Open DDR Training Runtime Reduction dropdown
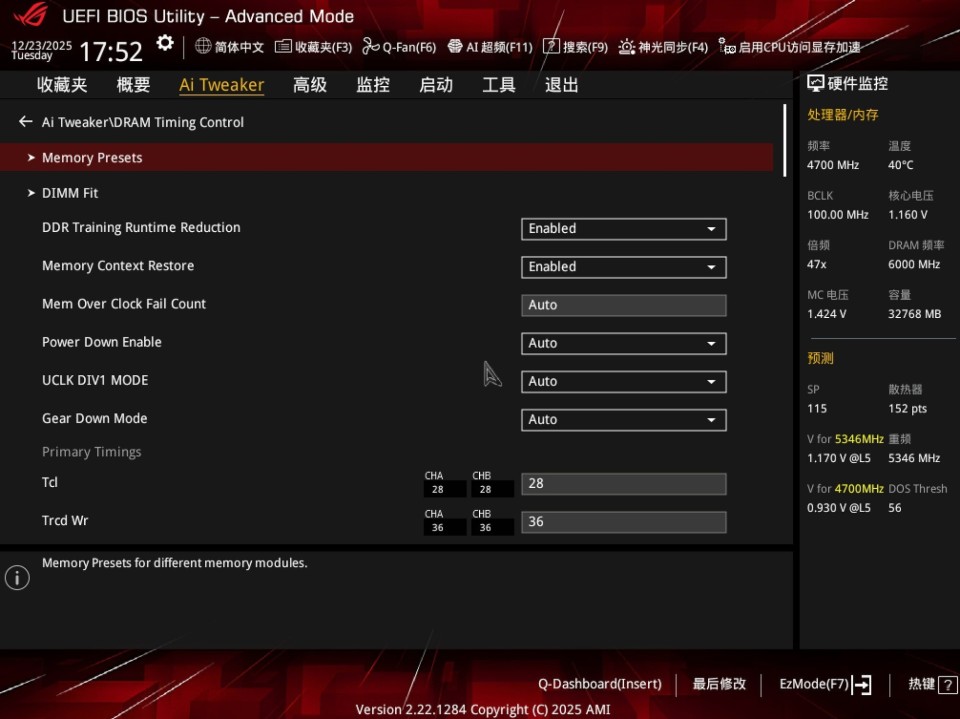Image resolution: width=960 pixels, height=719 pixels. pos(623,229)
